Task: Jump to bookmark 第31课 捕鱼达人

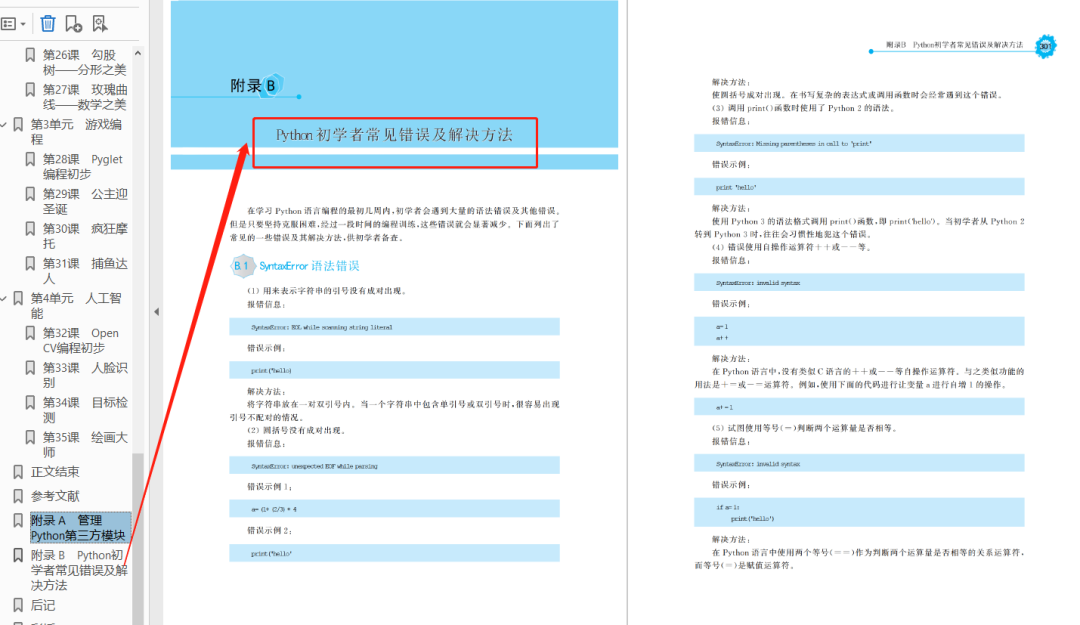Action: (x=85, y=271)
